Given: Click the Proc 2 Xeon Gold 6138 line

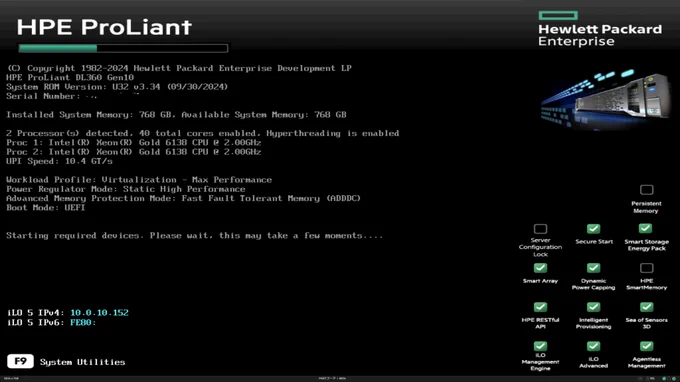Looking at the screenshot, I should pos(134,152).
